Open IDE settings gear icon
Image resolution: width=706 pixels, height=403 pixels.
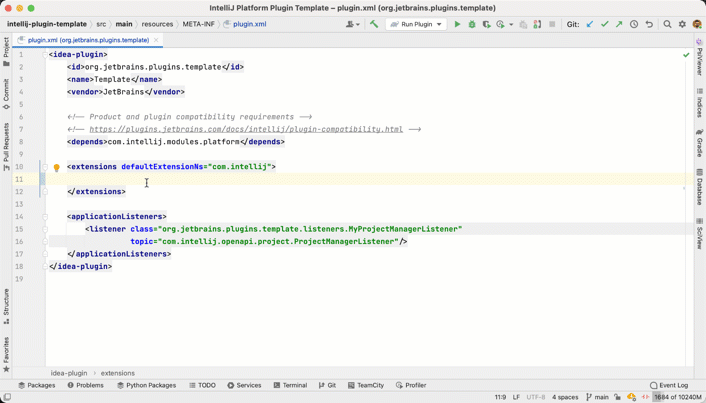tap(682, 24)
